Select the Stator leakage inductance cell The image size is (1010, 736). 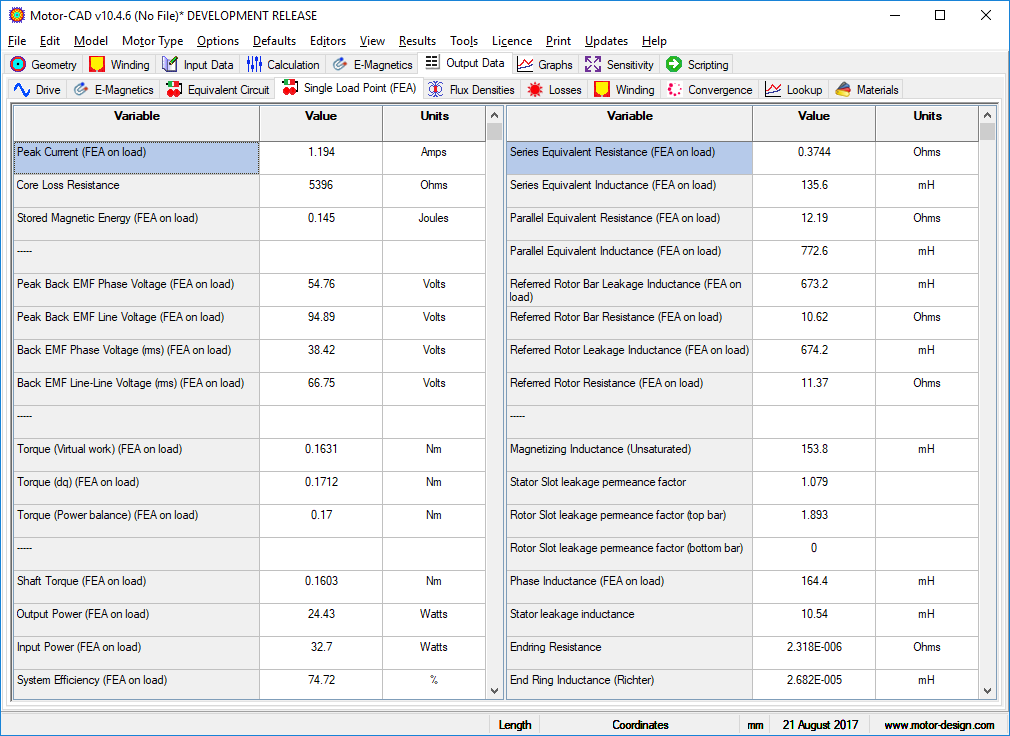coord(629,619)
